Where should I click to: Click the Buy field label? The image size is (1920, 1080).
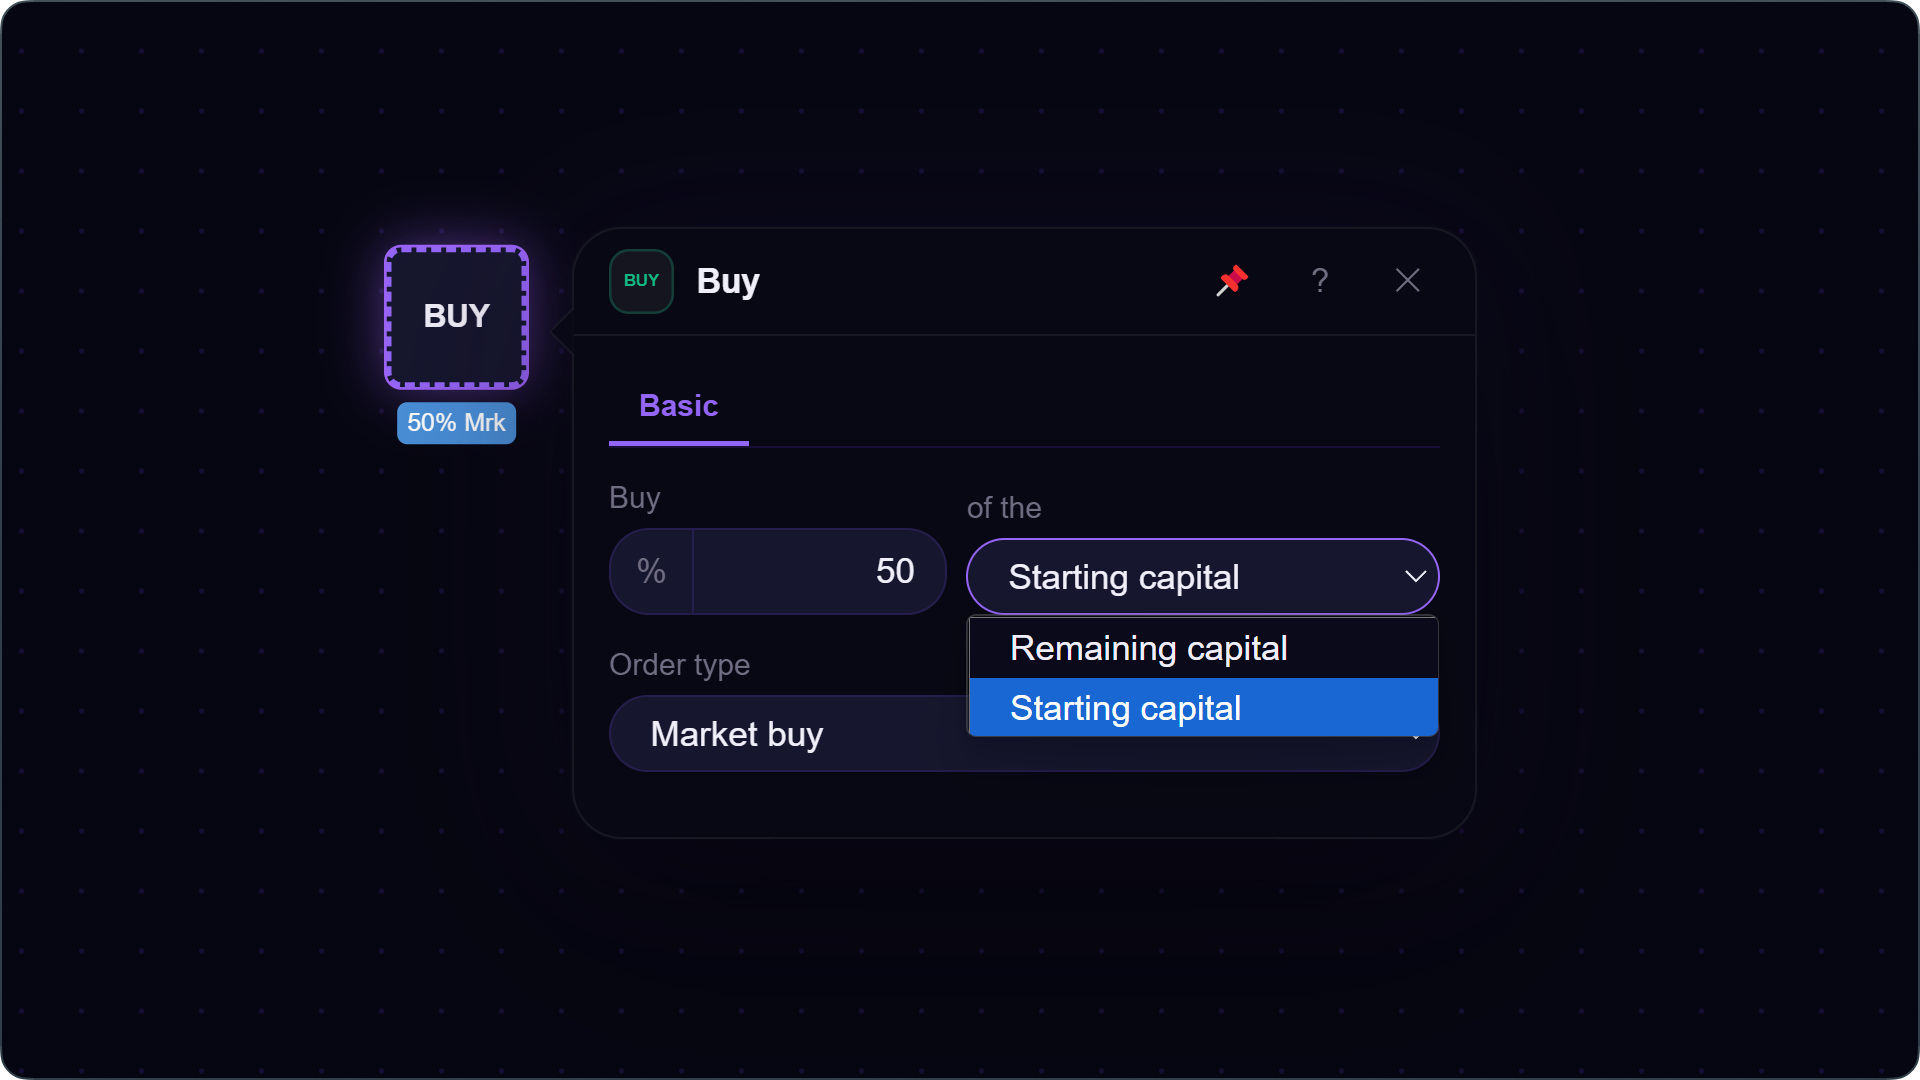(635, 498)
